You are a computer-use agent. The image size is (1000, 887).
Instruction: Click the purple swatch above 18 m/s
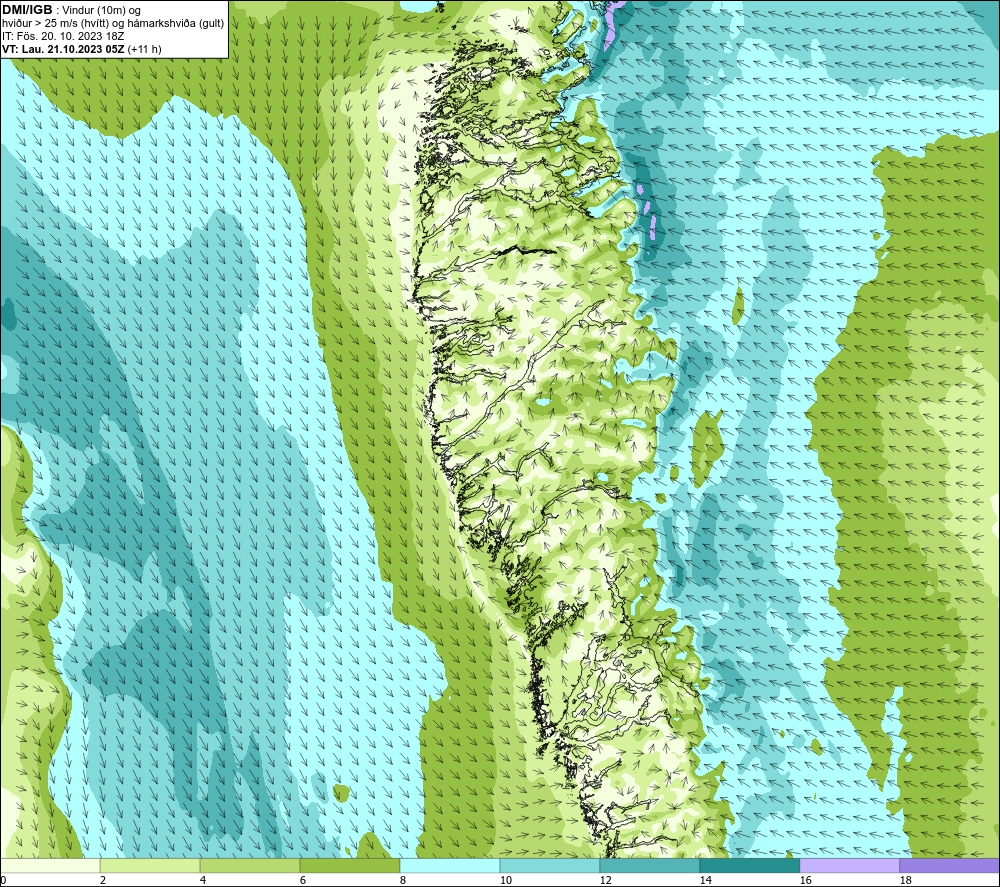949,865
